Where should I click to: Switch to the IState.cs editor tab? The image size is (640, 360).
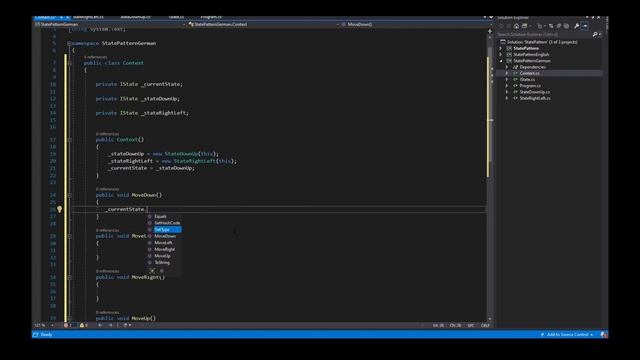point(176,18)
